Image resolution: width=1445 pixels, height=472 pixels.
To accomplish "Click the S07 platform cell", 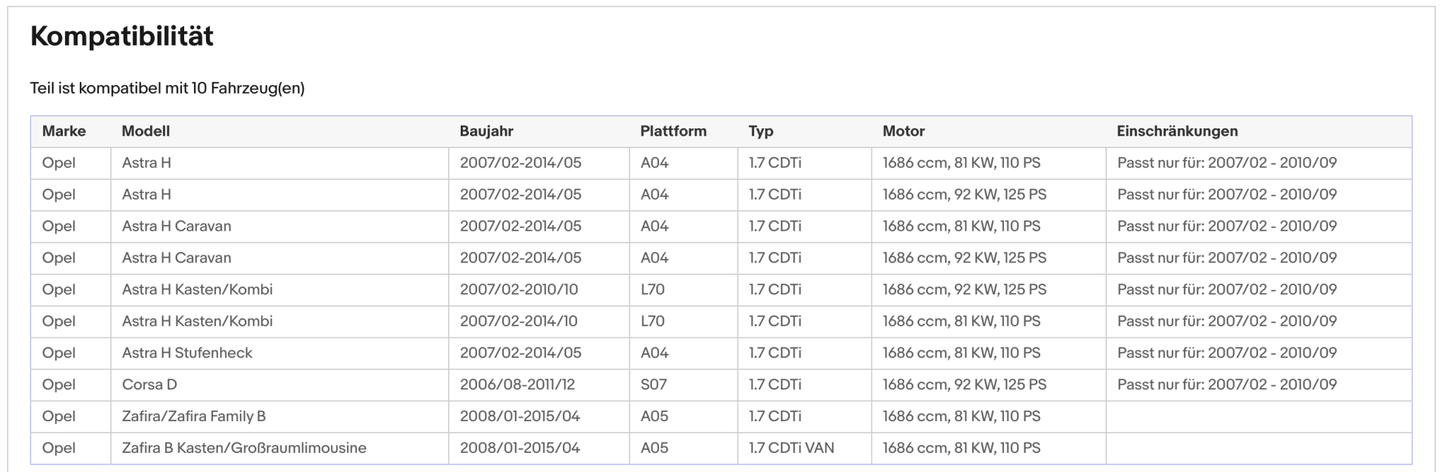I will tap(652, 385).
